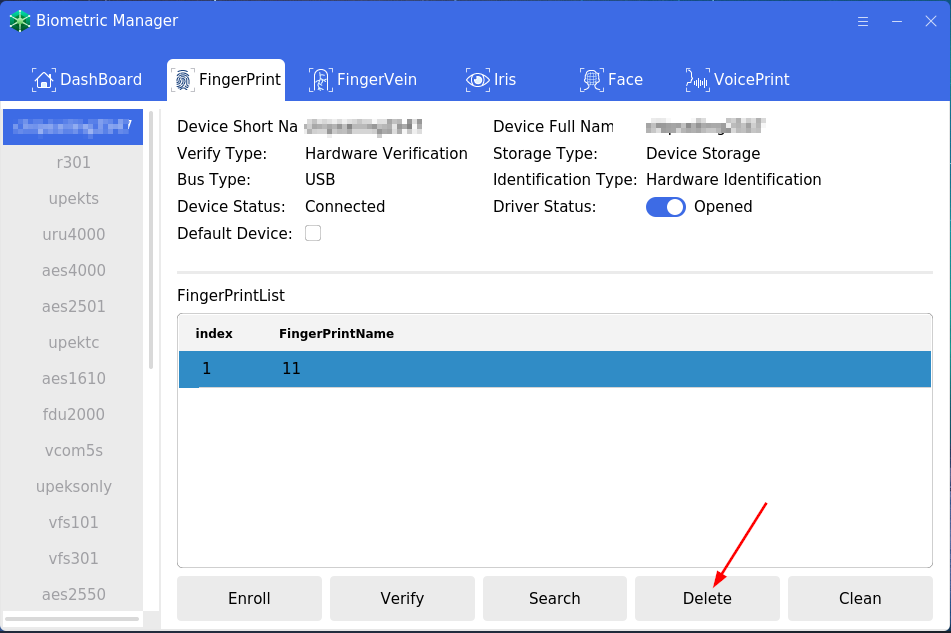Click the Iris eye icon
Image resolution: width=951 pixels, height=633 pixels.
[478, 79]
